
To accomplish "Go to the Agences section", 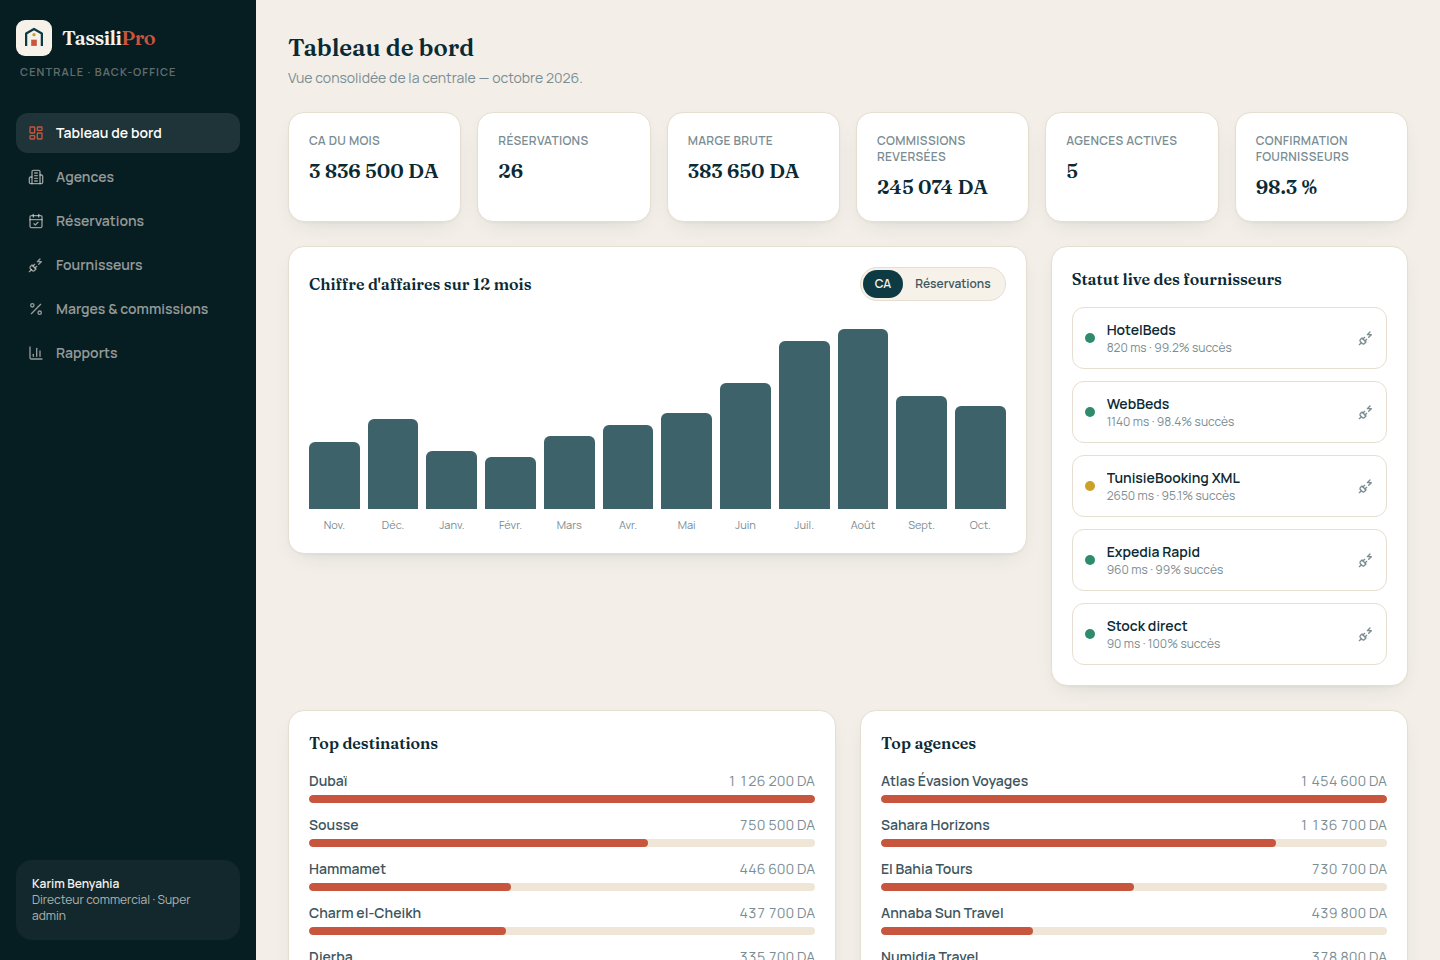I will click(128, 177).
